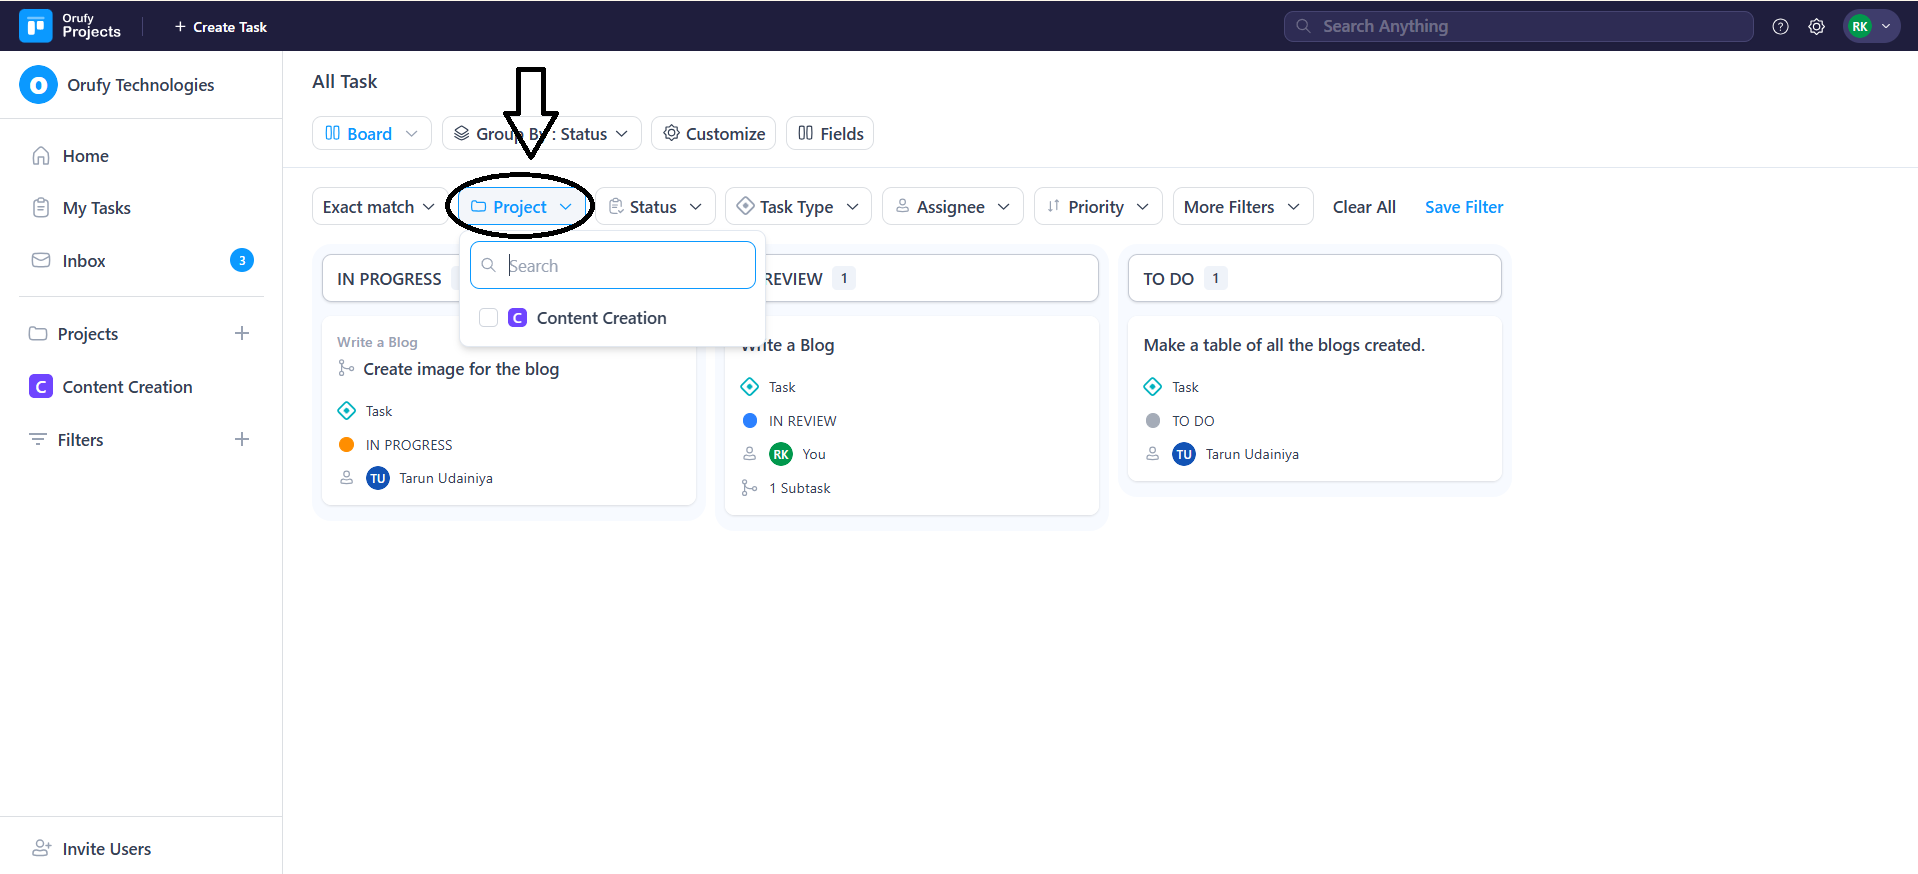Image resolution: width=1918 pixels, height=874 pixels.
Task: Check the Content Creation project checkbox
Action: point(489,318)
